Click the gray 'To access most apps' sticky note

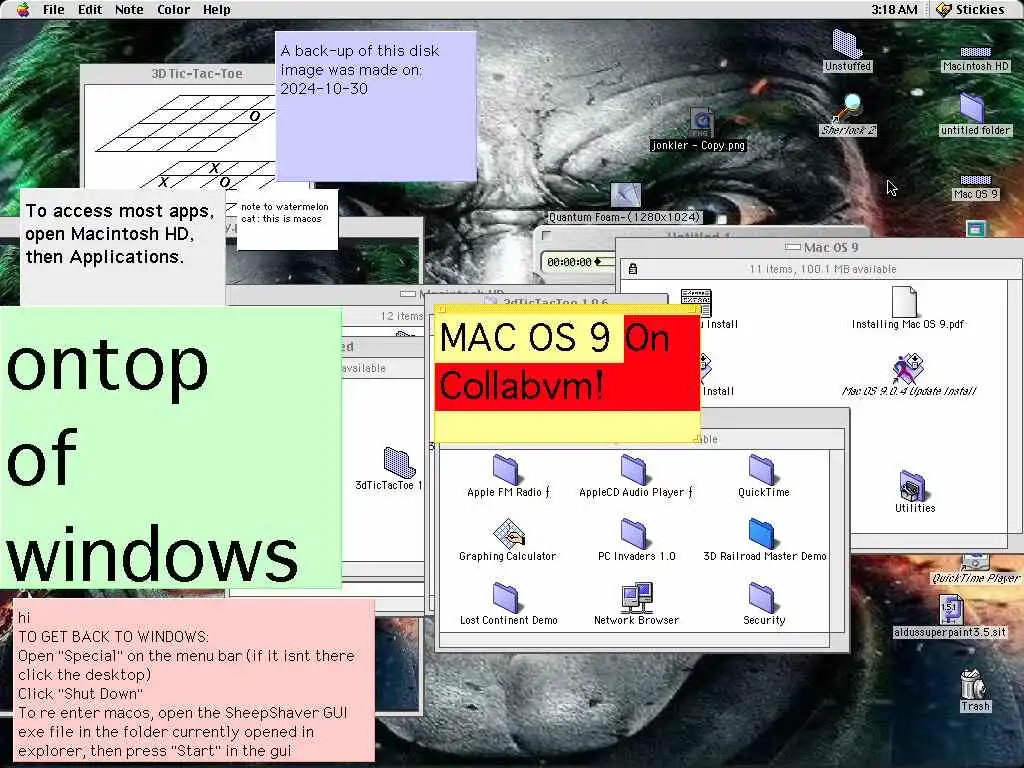pos(123,247)
